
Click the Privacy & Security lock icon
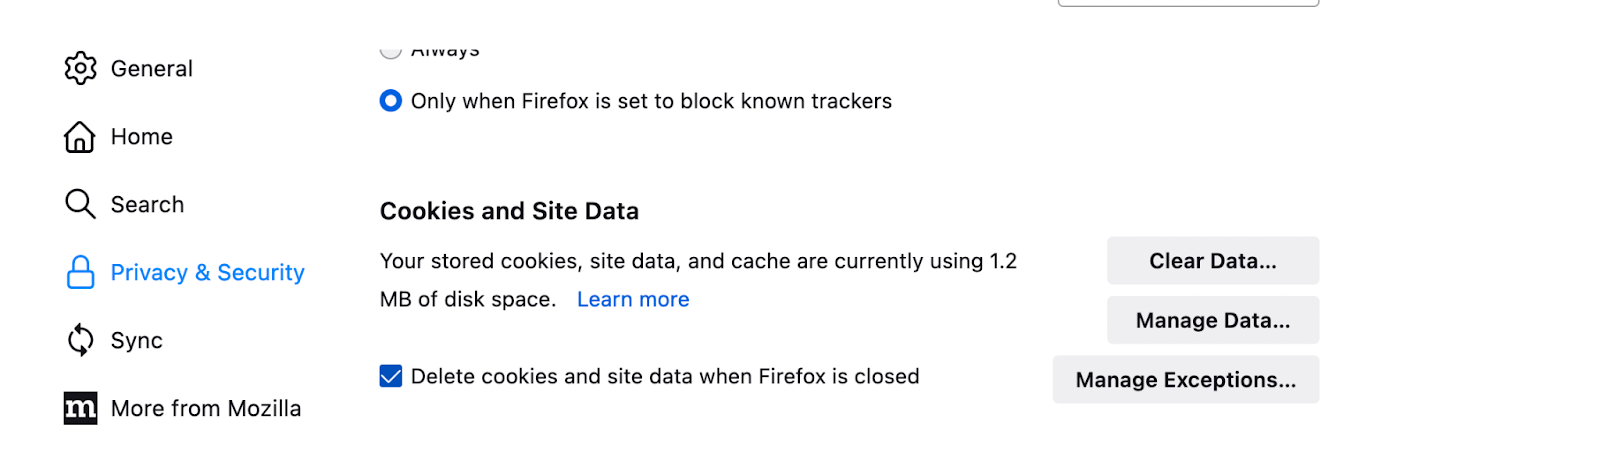(80, 272)
